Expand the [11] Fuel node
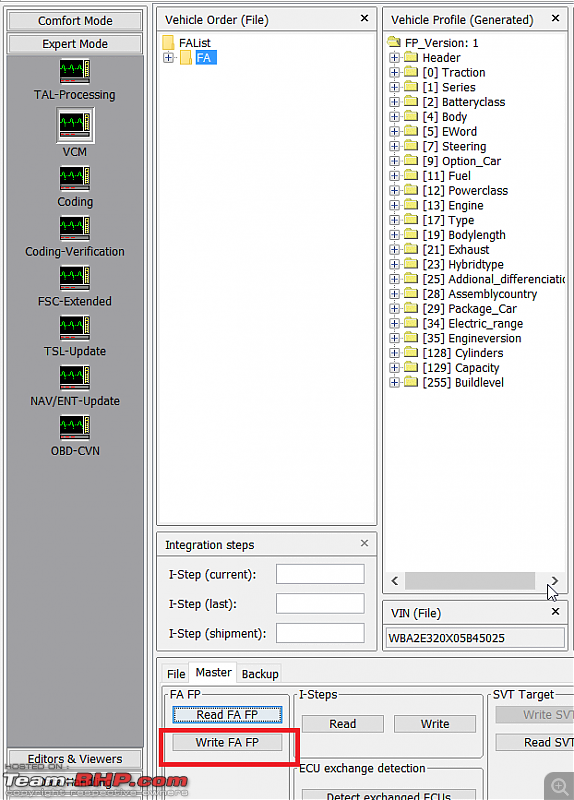This screenshot has width=574, height=800. tap(394, 176)
